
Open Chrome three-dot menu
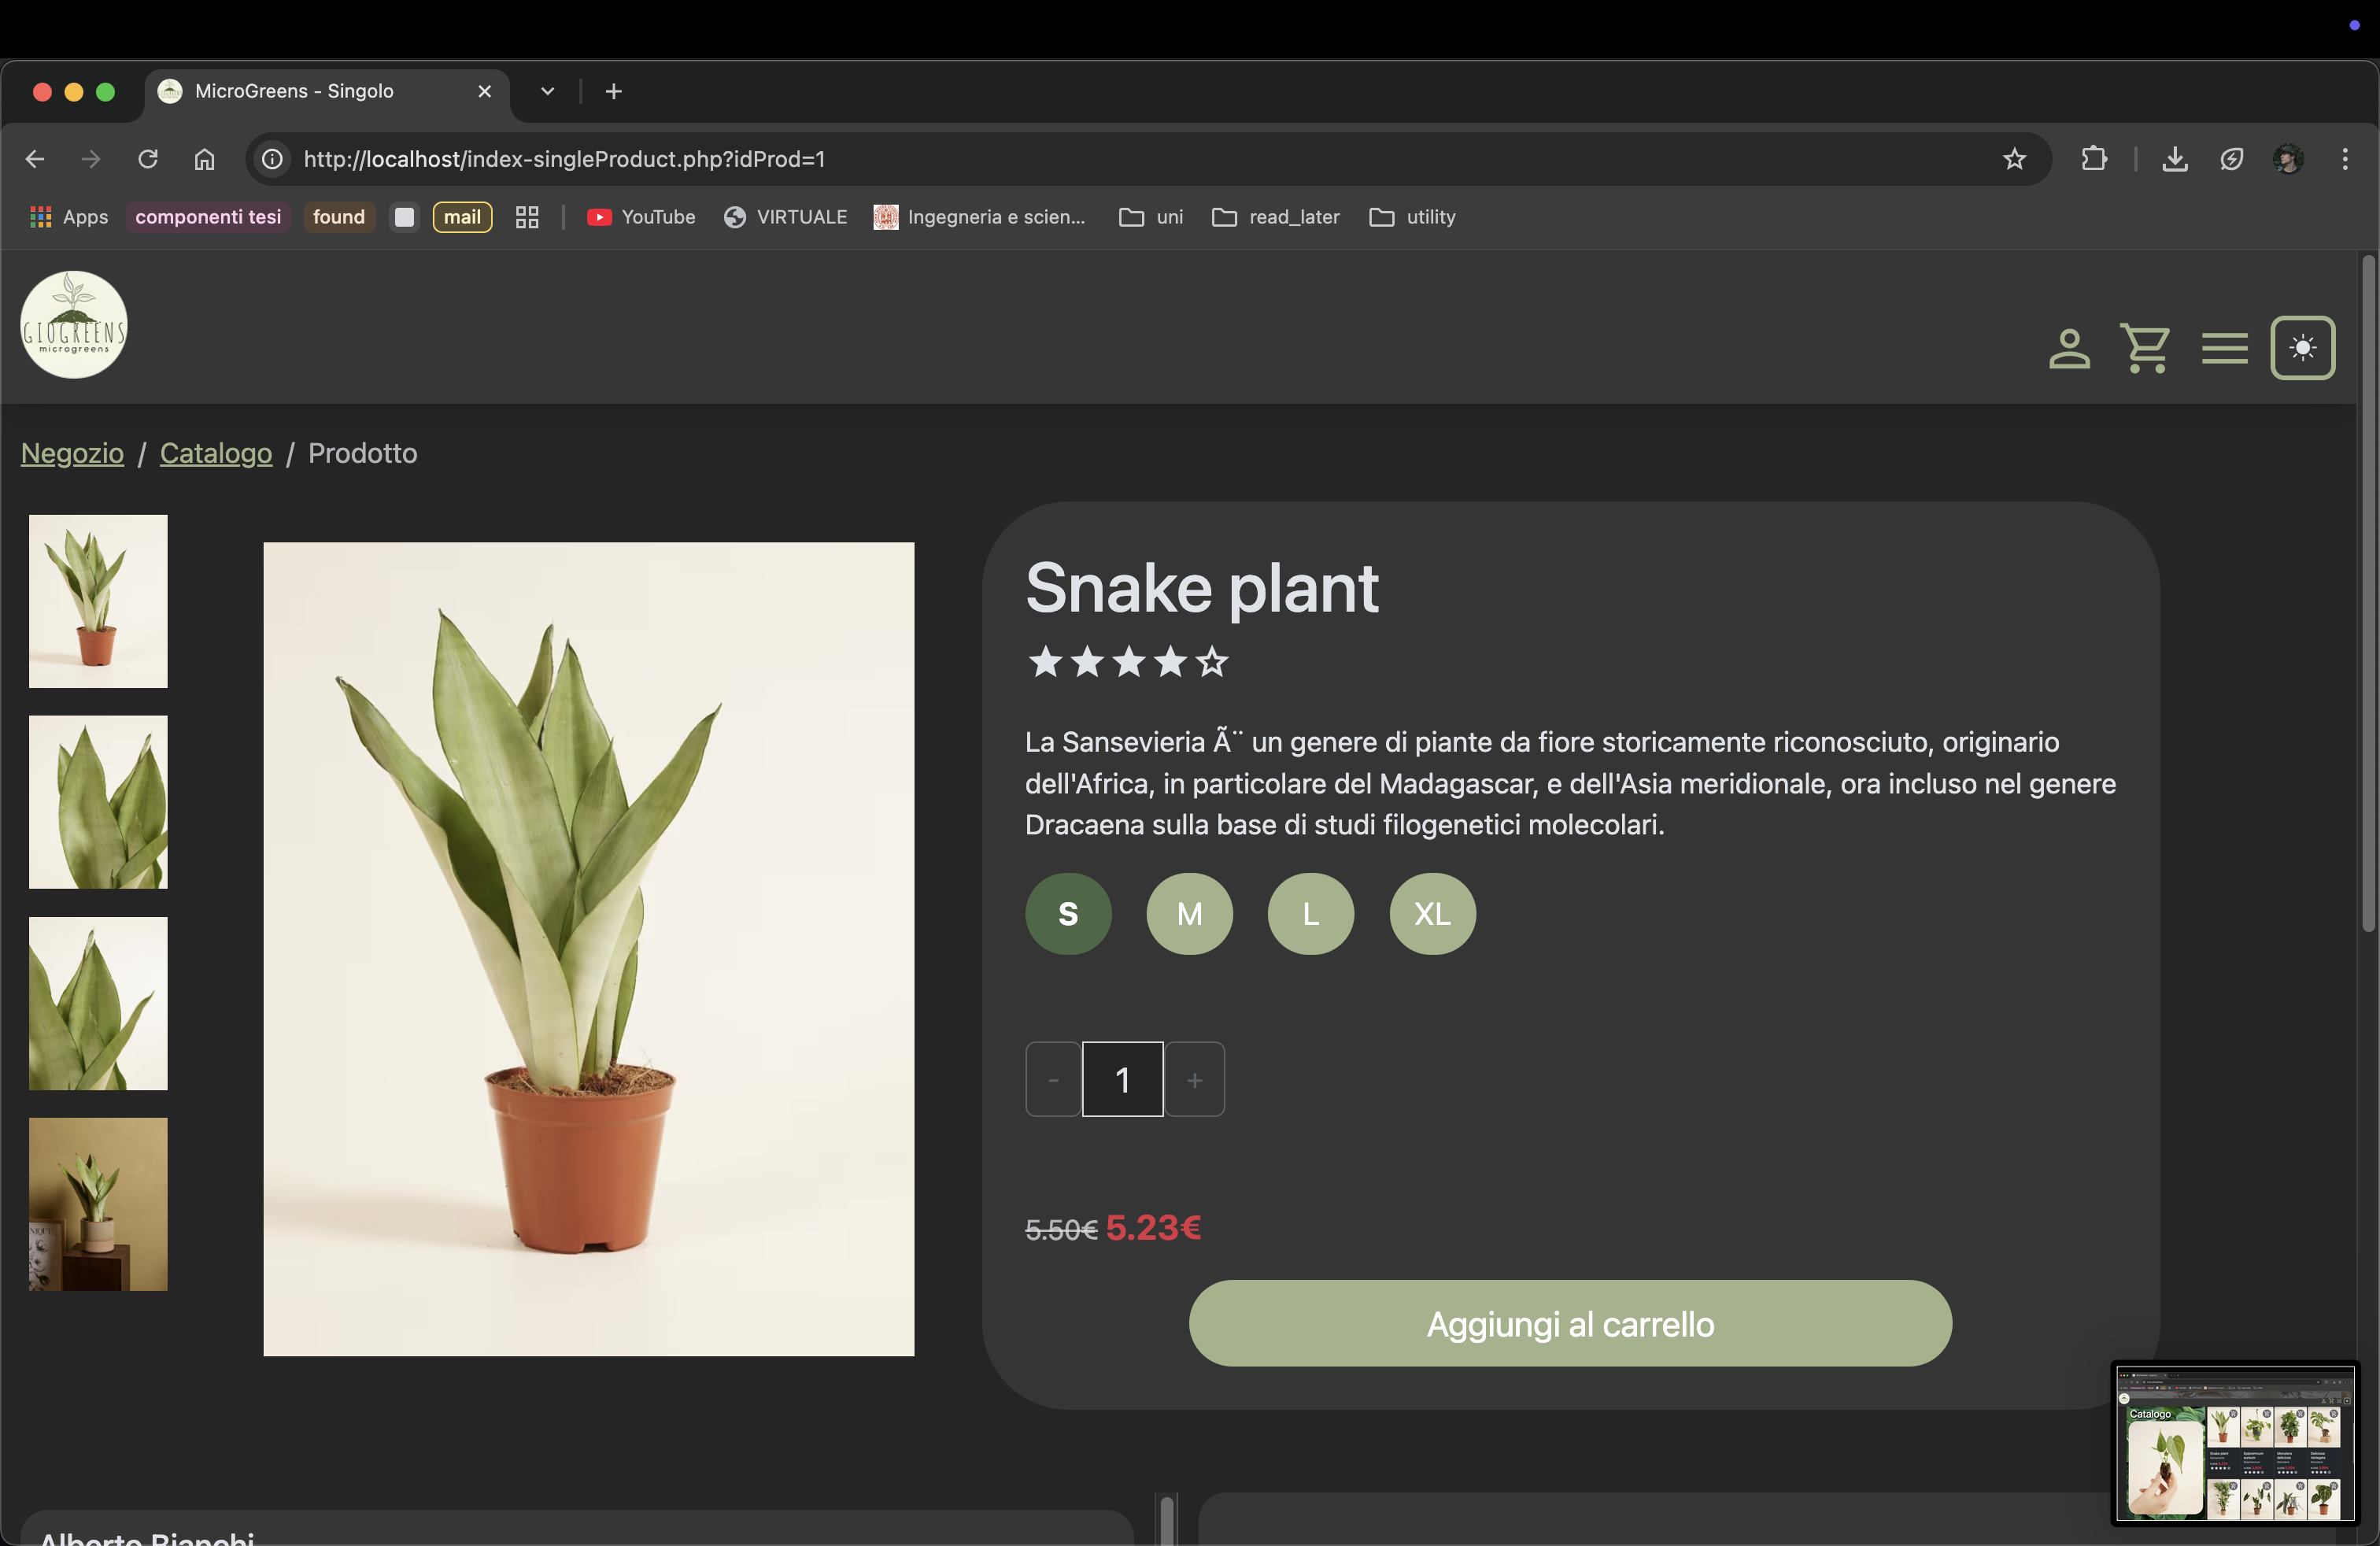pyautogui.click(x=2344, y=159)
